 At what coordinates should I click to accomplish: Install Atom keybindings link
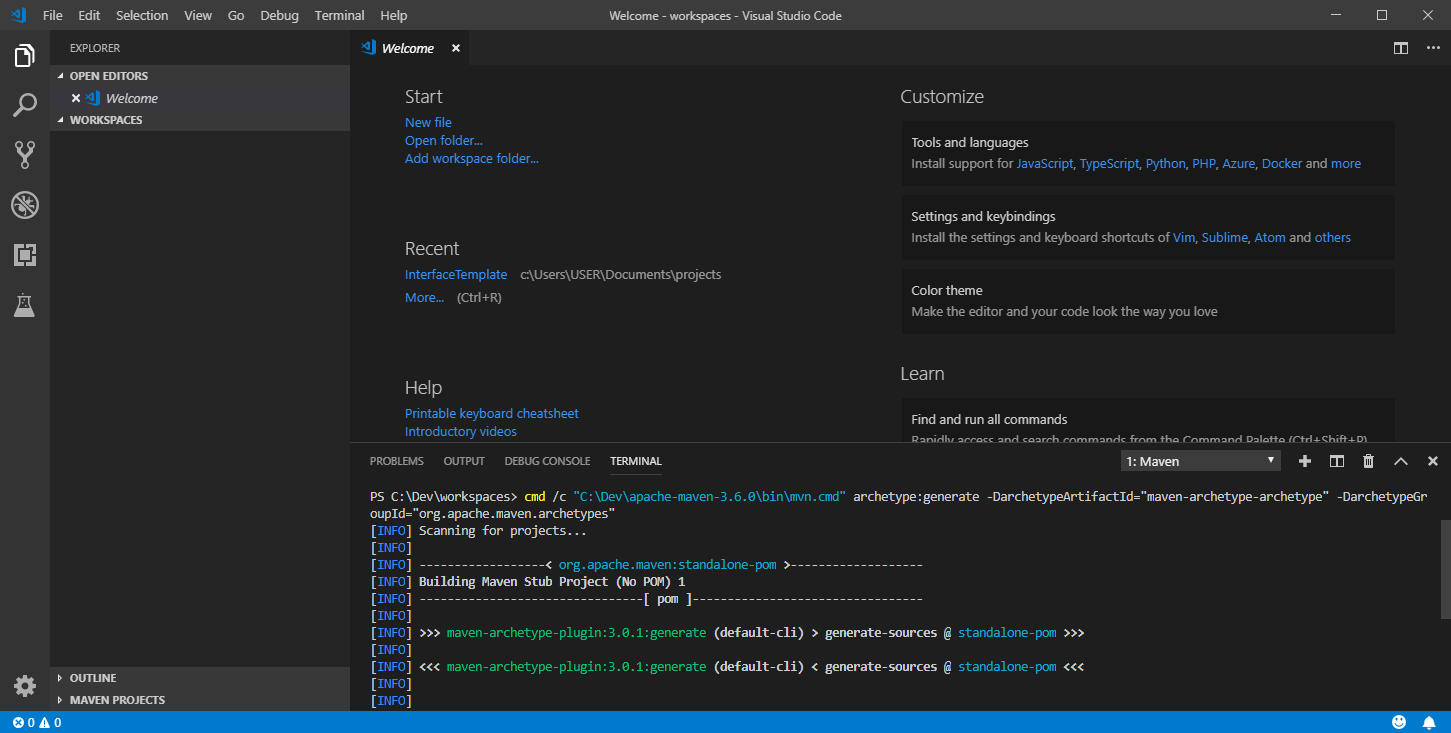pyautogui.click(x=1270, y=237)
